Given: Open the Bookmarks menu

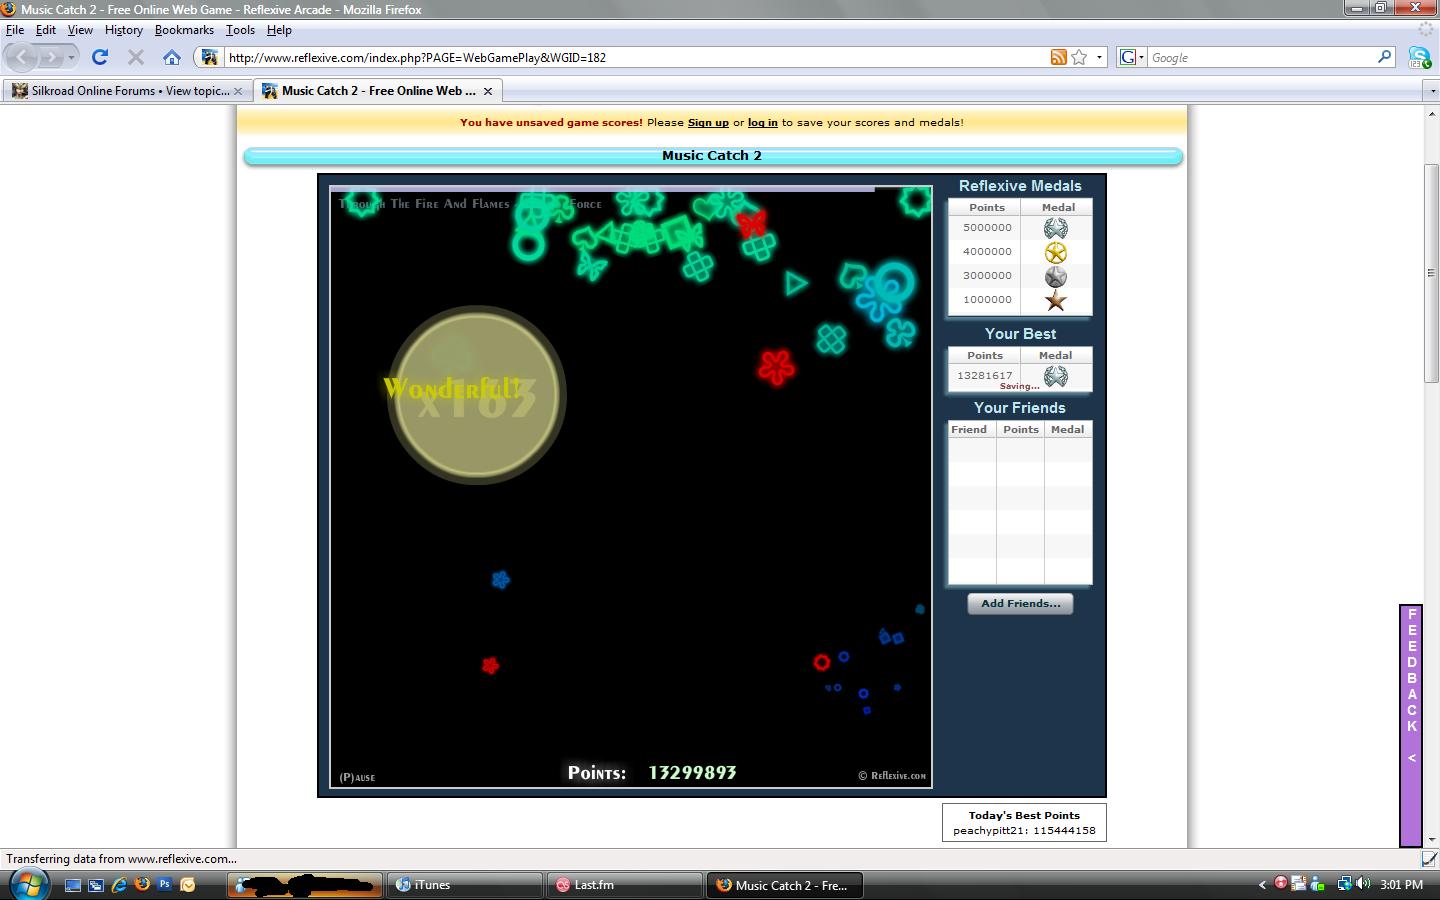Looking at the screenshot, I should (x=184, y=30).
